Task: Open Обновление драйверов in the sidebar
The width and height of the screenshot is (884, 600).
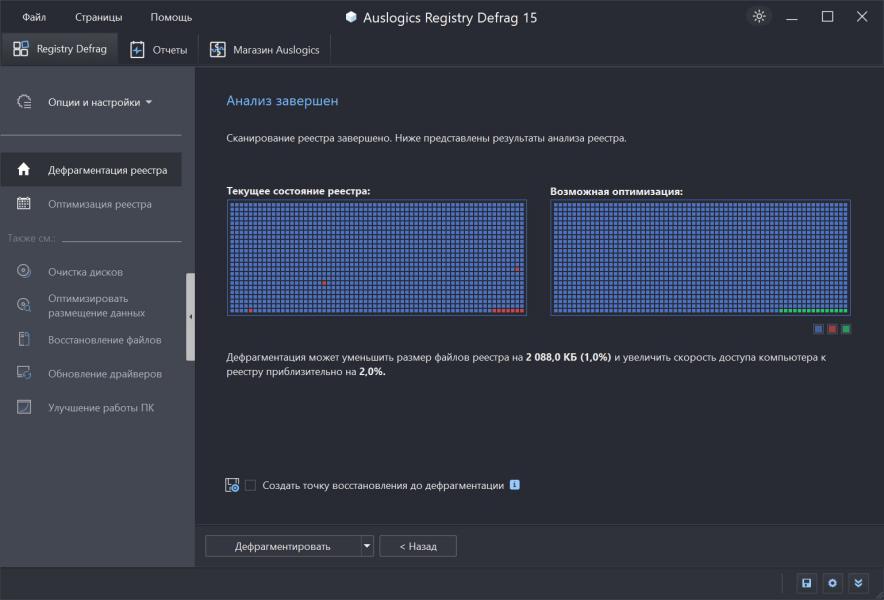Action: point(104,374)
